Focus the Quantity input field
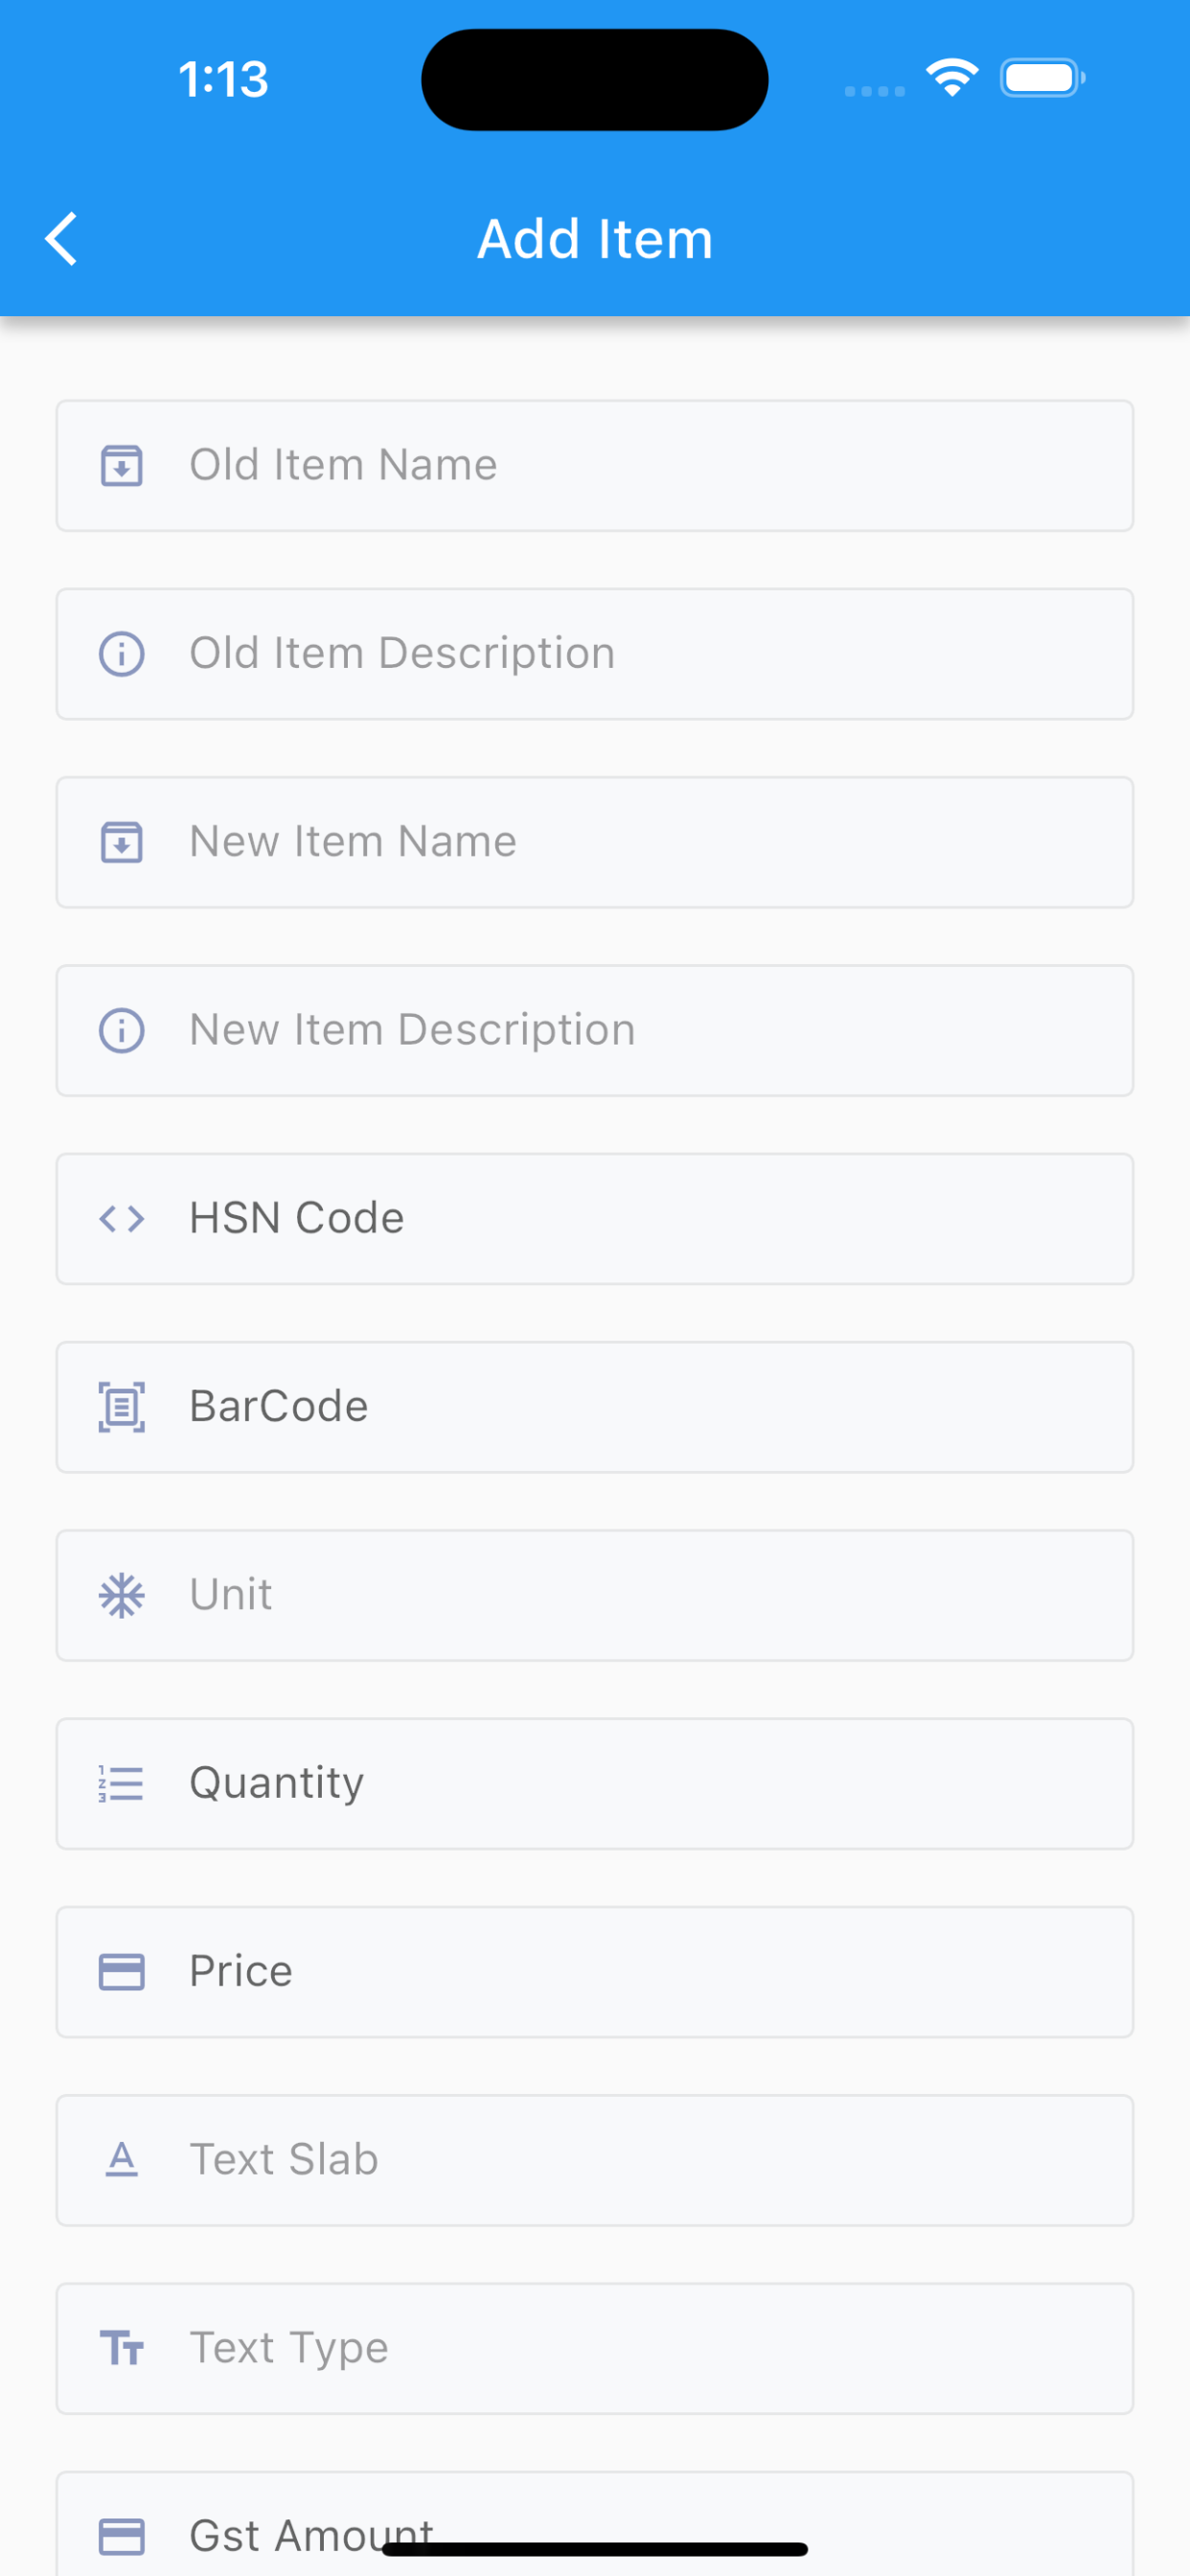The width and height of the screenshot is (1190, 2576). (595, 1783)
